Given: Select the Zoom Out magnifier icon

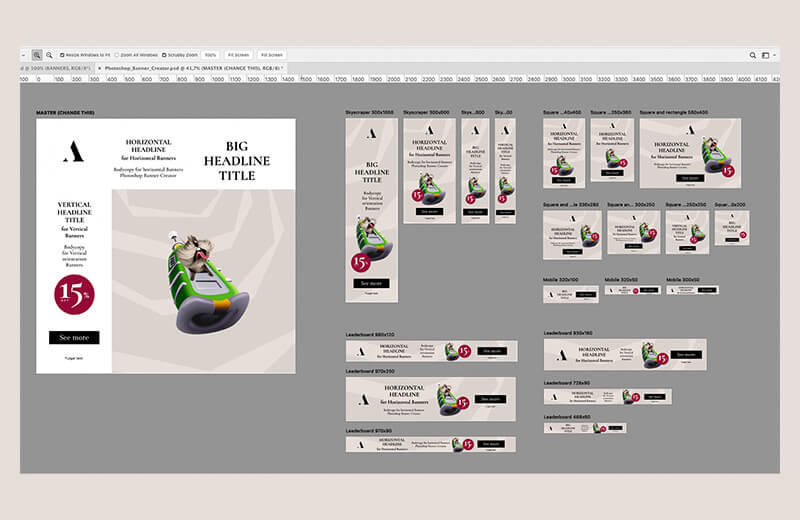Looking at the screenshot, I should [49, 55].
